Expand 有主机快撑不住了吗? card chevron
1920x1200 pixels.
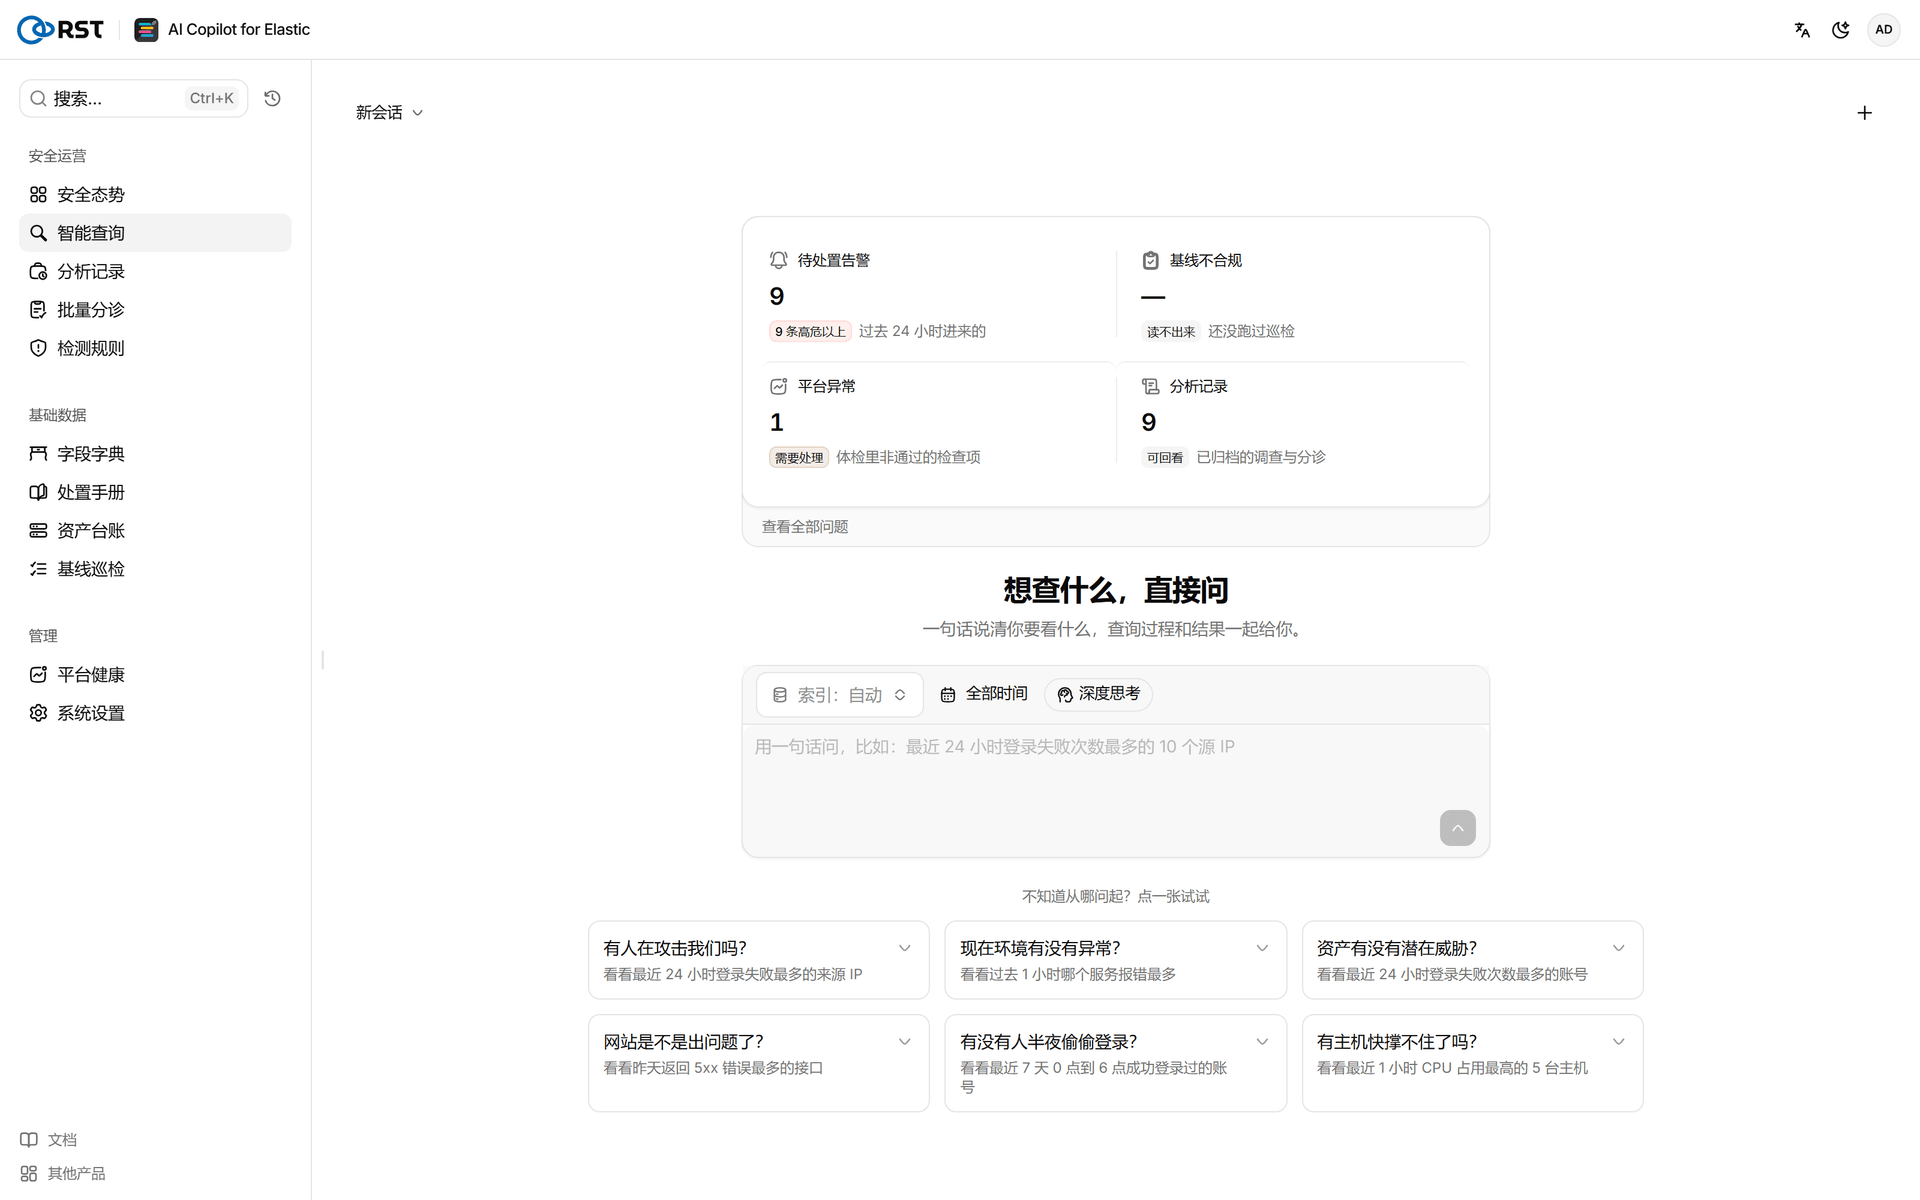point(1619,1042)
